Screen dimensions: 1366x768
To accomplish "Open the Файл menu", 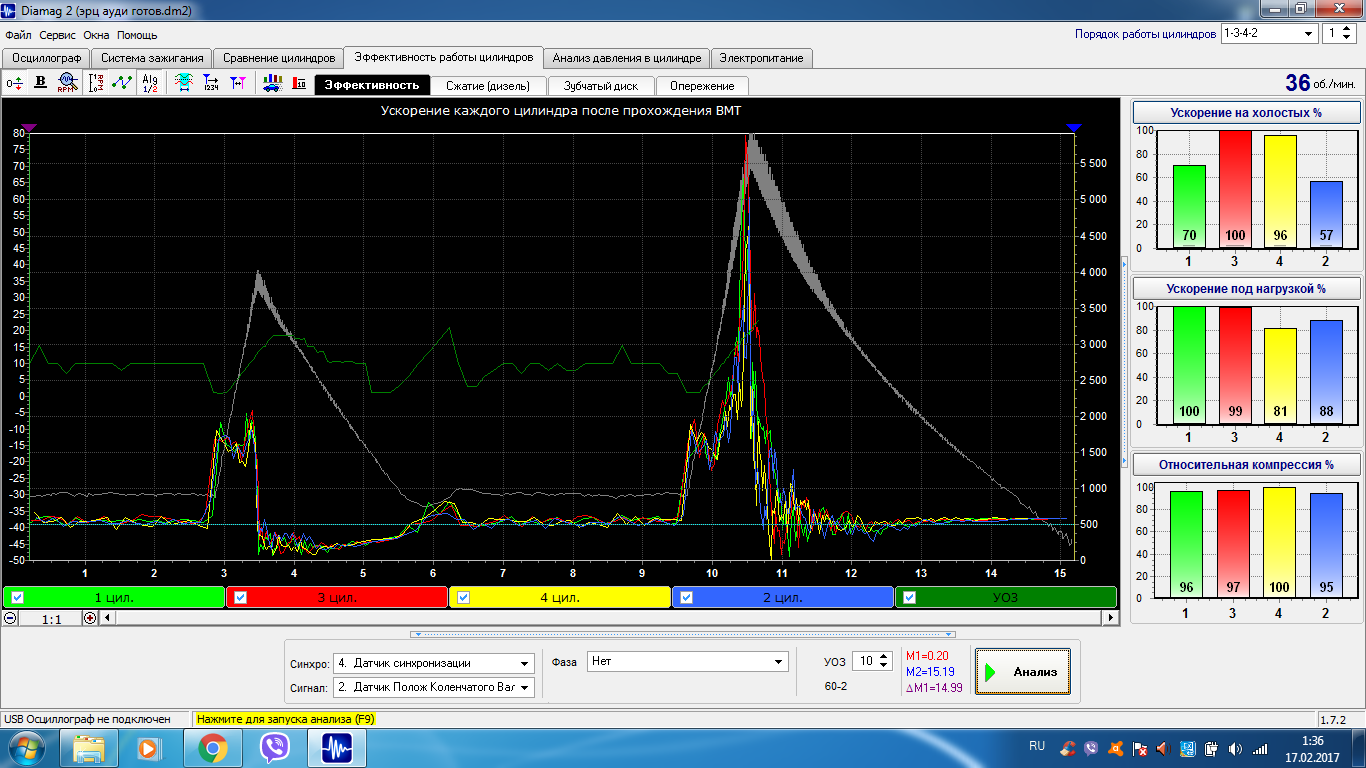I will pyautogui.click(x=18, y=35).
